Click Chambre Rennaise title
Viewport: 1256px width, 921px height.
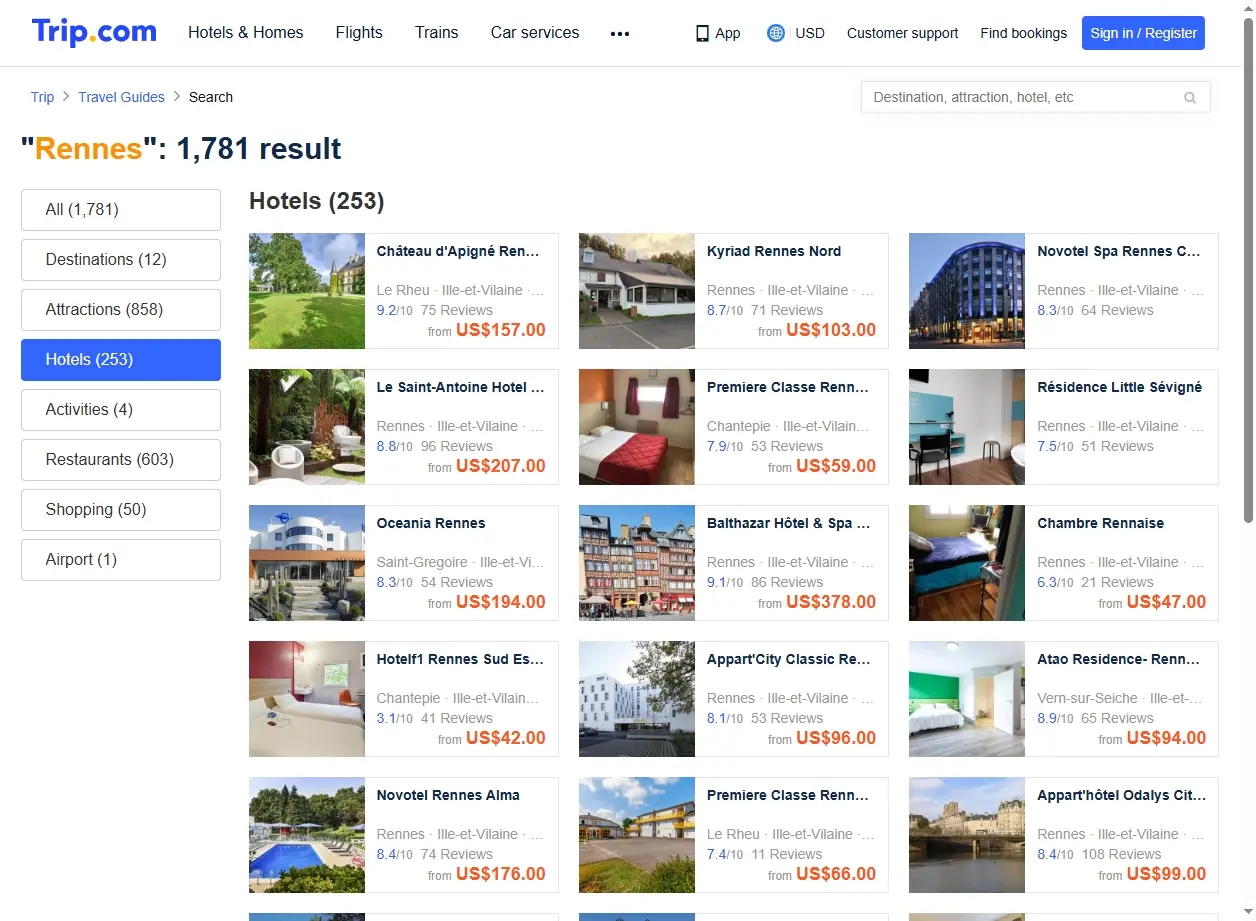[1101, 523]
